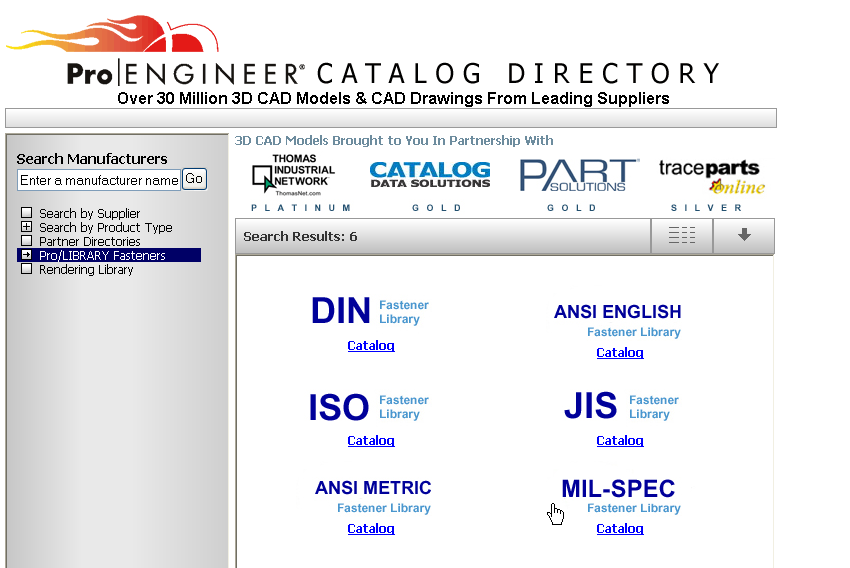Screen dimensions: 850x568
Task: Click the GOLD label under Catalog Data Solutions
Action: coord(436,208)
